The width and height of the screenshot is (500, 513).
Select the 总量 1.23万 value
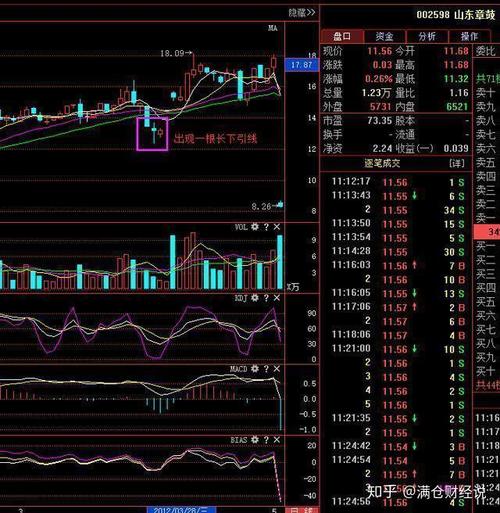376,93
